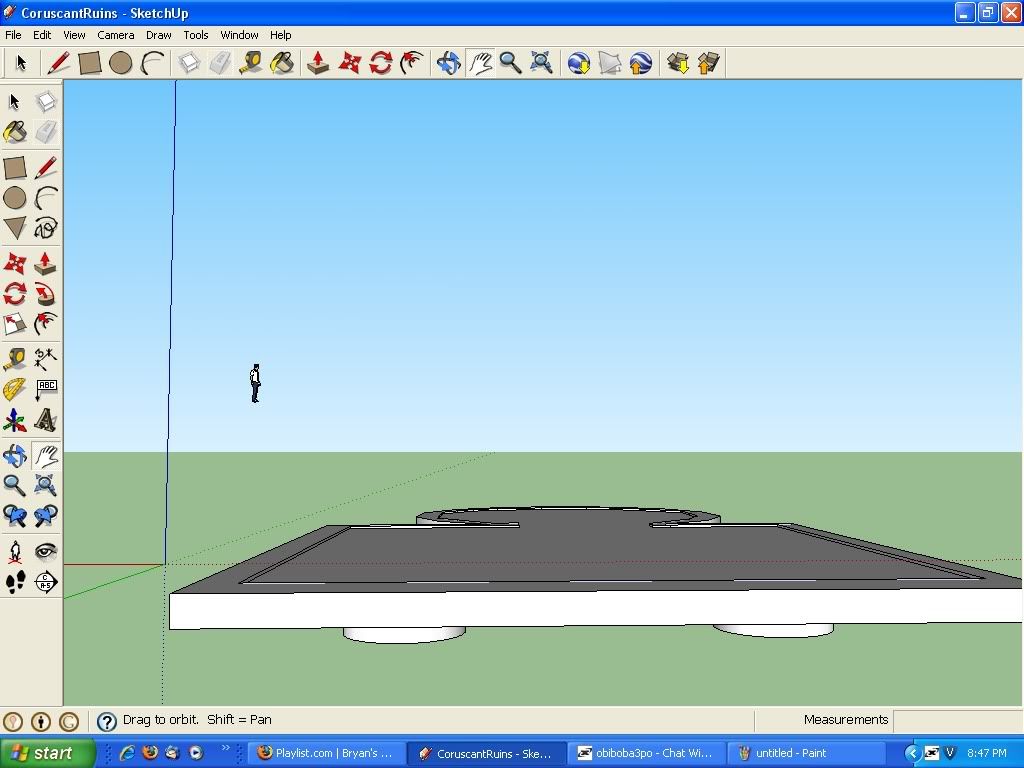The height and width of the screenshot is (768, 1024).
Task: Select the Dimension tool
Action: coord(46,359)
